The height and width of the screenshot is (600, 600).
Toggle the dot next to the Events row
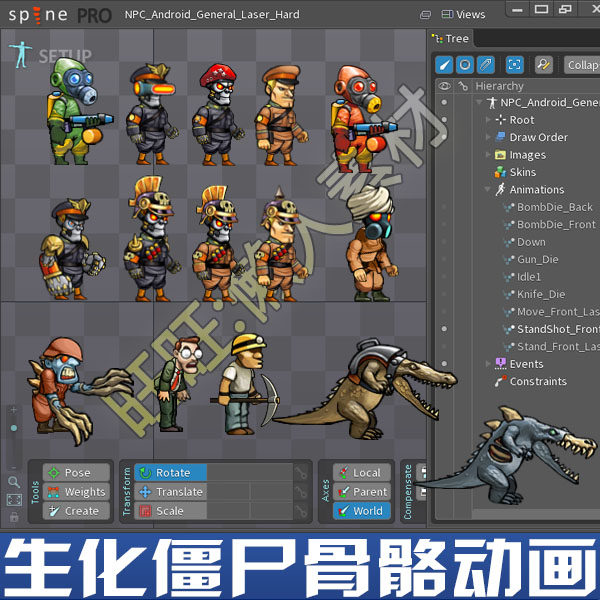444,364
